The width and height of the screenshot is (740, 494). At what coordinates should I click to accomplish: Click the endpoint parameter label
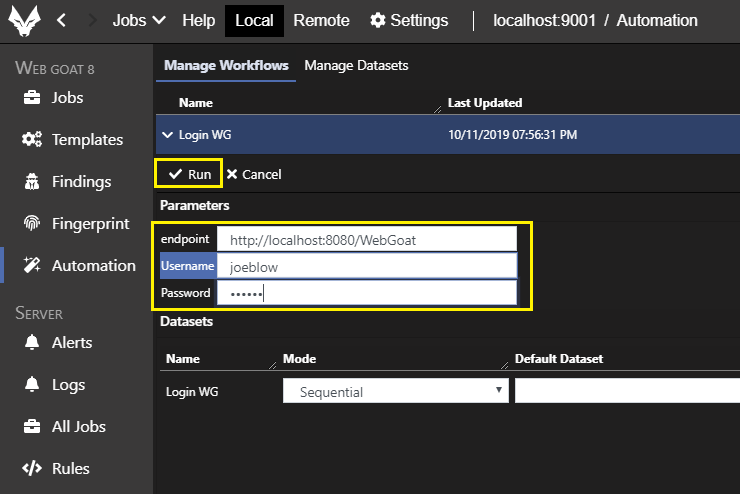coord(185,239)
